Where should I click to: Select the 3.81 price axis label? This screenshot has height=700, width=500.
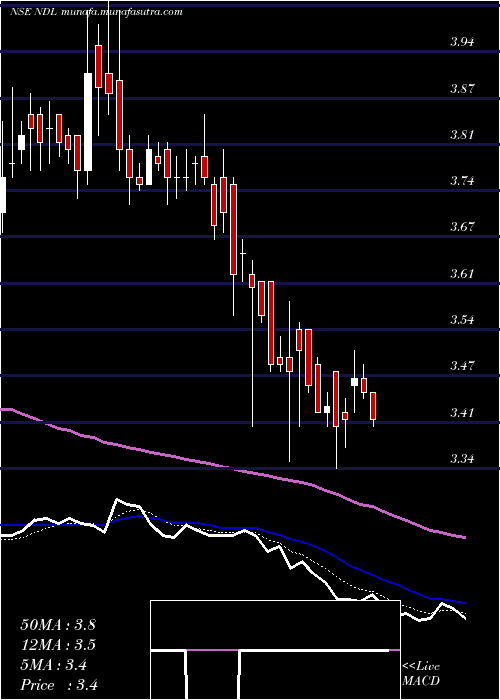[x=462, y=135]
